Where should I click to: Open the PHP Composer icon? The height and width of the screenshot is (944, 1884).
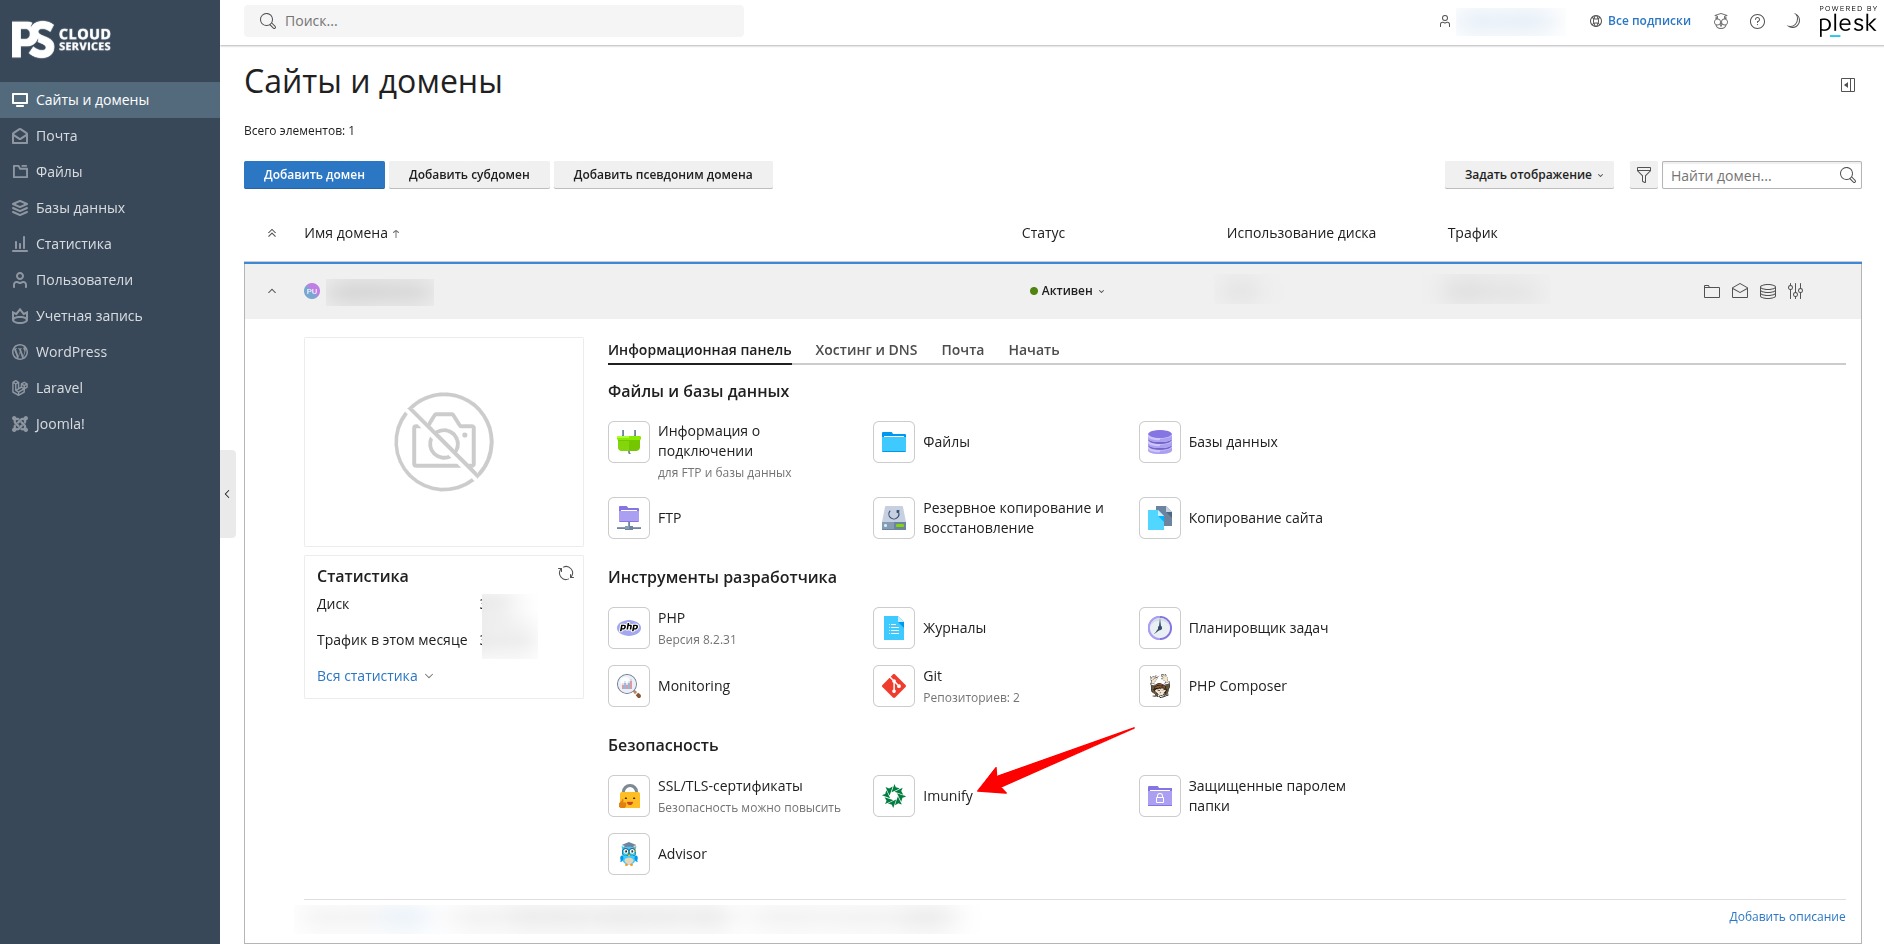click(x=1160, y=686)
